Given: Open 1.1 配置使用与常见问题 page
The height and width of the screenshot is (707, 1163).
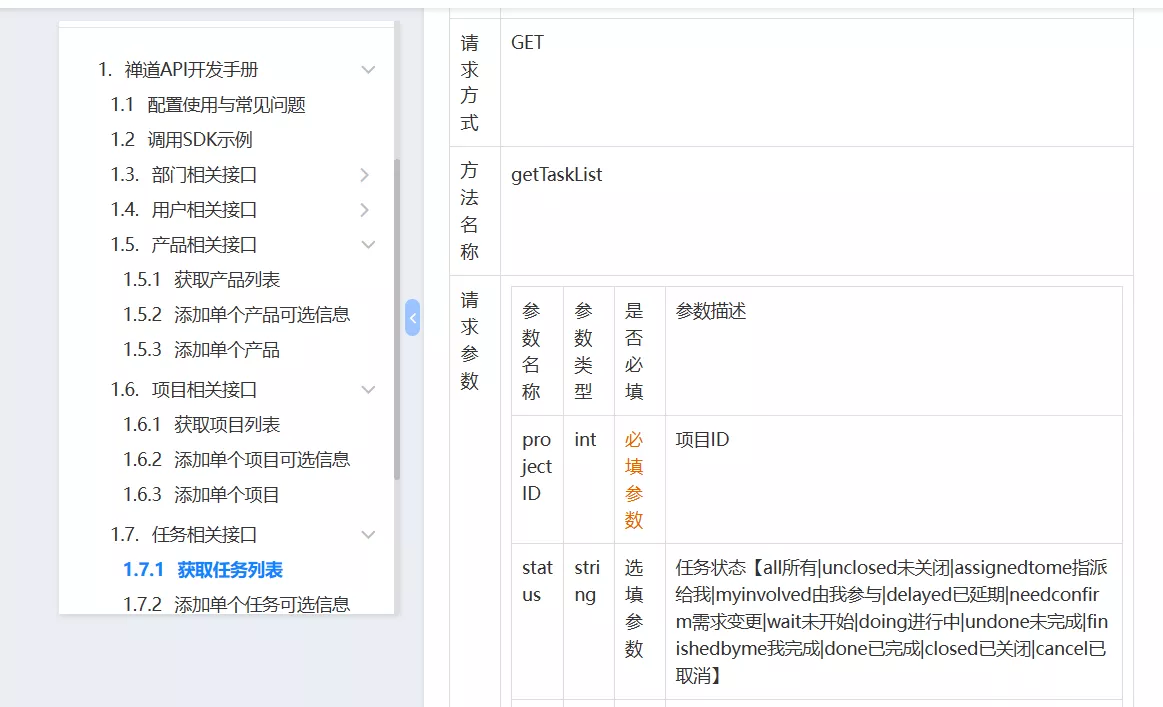Looking at the screenshot, I should [208, 105].
